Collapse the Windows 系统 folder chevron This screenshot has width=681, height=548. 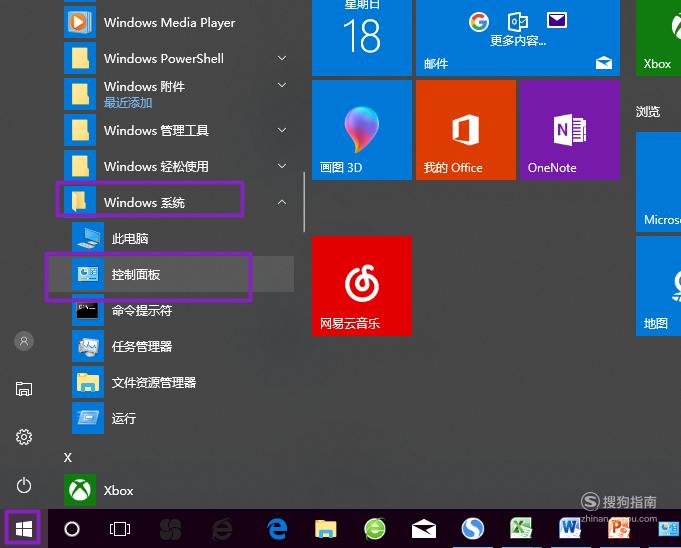(x=282, y=202)
